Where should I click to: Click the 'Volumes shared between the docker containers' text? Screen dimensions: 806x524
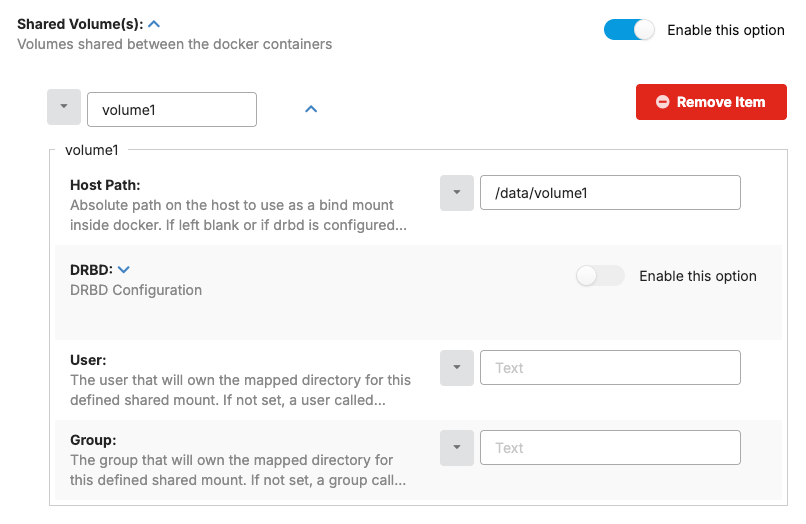[175, 44]
